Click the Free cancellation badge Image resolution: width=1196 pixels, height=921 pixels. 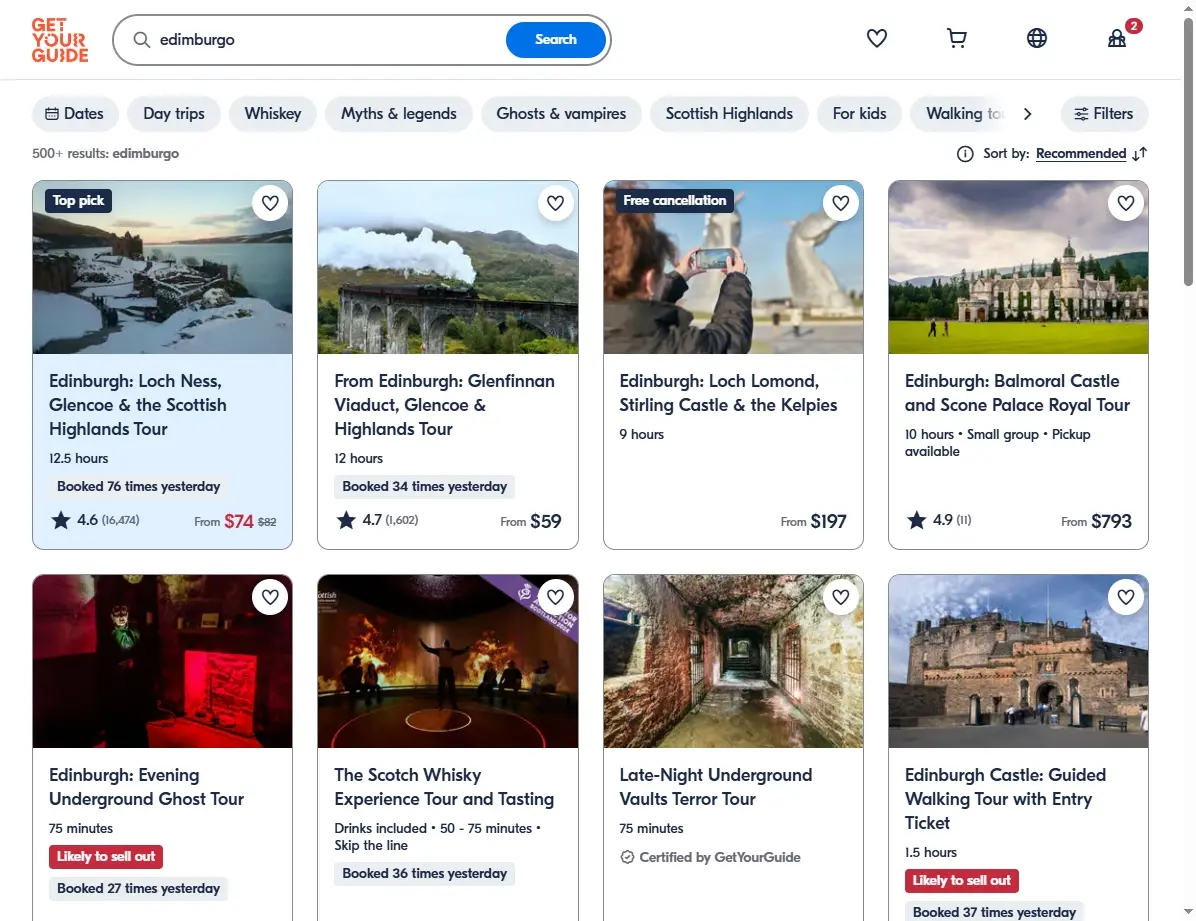[675, 201]
